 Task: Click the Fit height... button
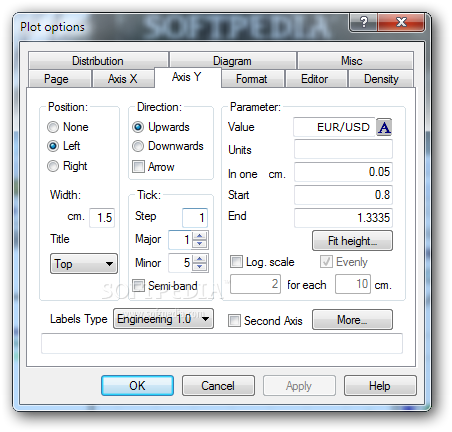[352, 240]
